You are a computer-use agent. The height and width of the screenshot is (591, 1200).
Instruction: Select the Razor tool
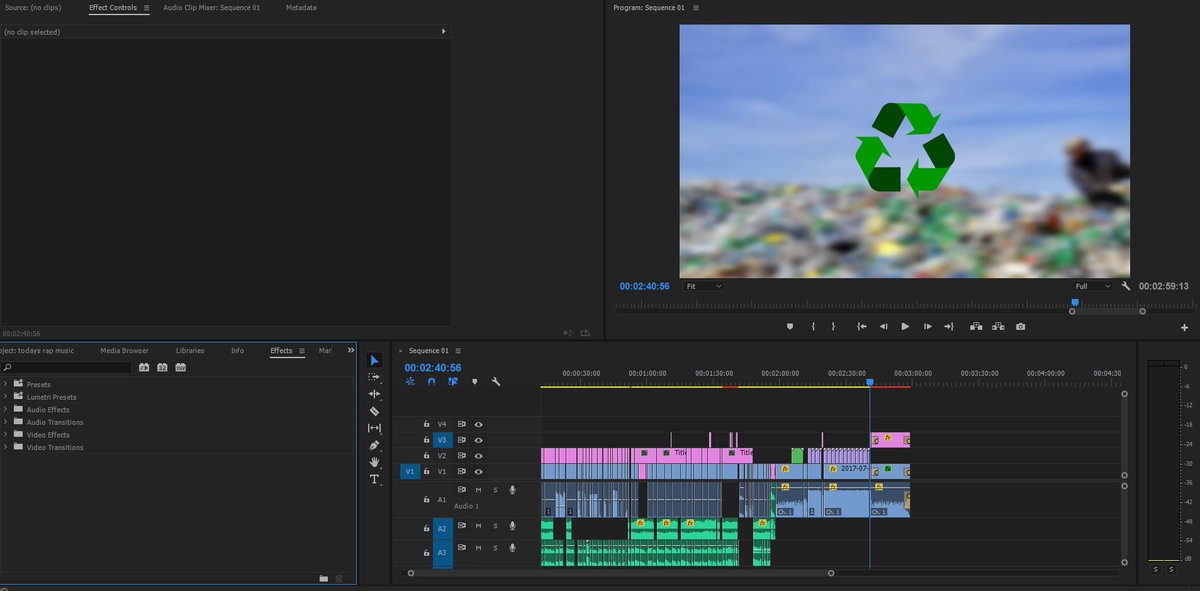(x=374, y=411)
